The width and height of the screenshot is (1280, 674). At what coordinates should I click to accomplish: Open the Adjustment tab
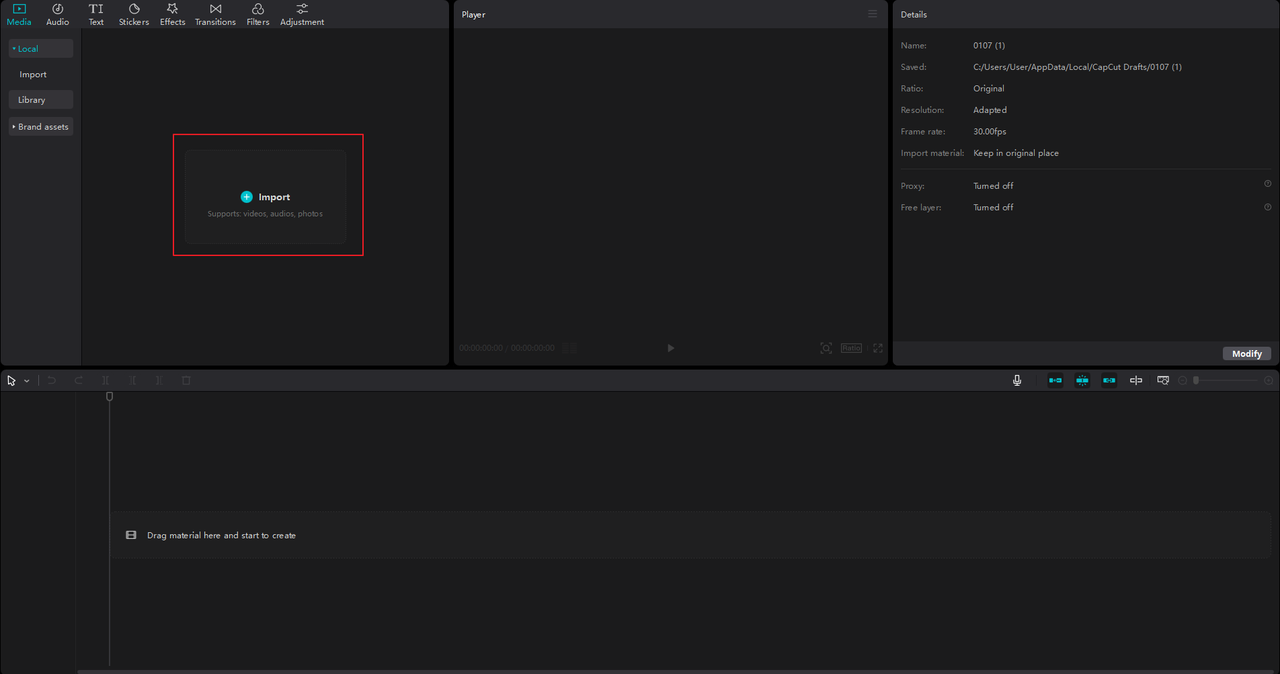click(x=302, y=14)
